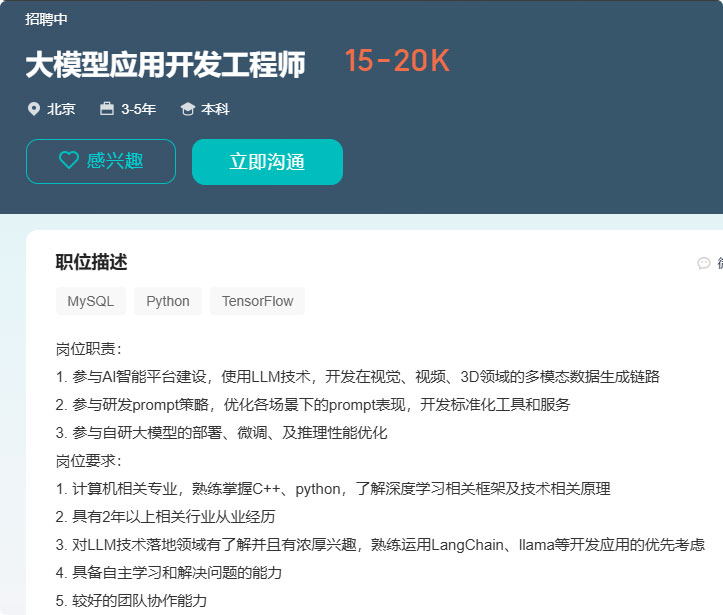Click the 感兴趣 button
This screenshot has height=615, width=723.
(101, 161)
